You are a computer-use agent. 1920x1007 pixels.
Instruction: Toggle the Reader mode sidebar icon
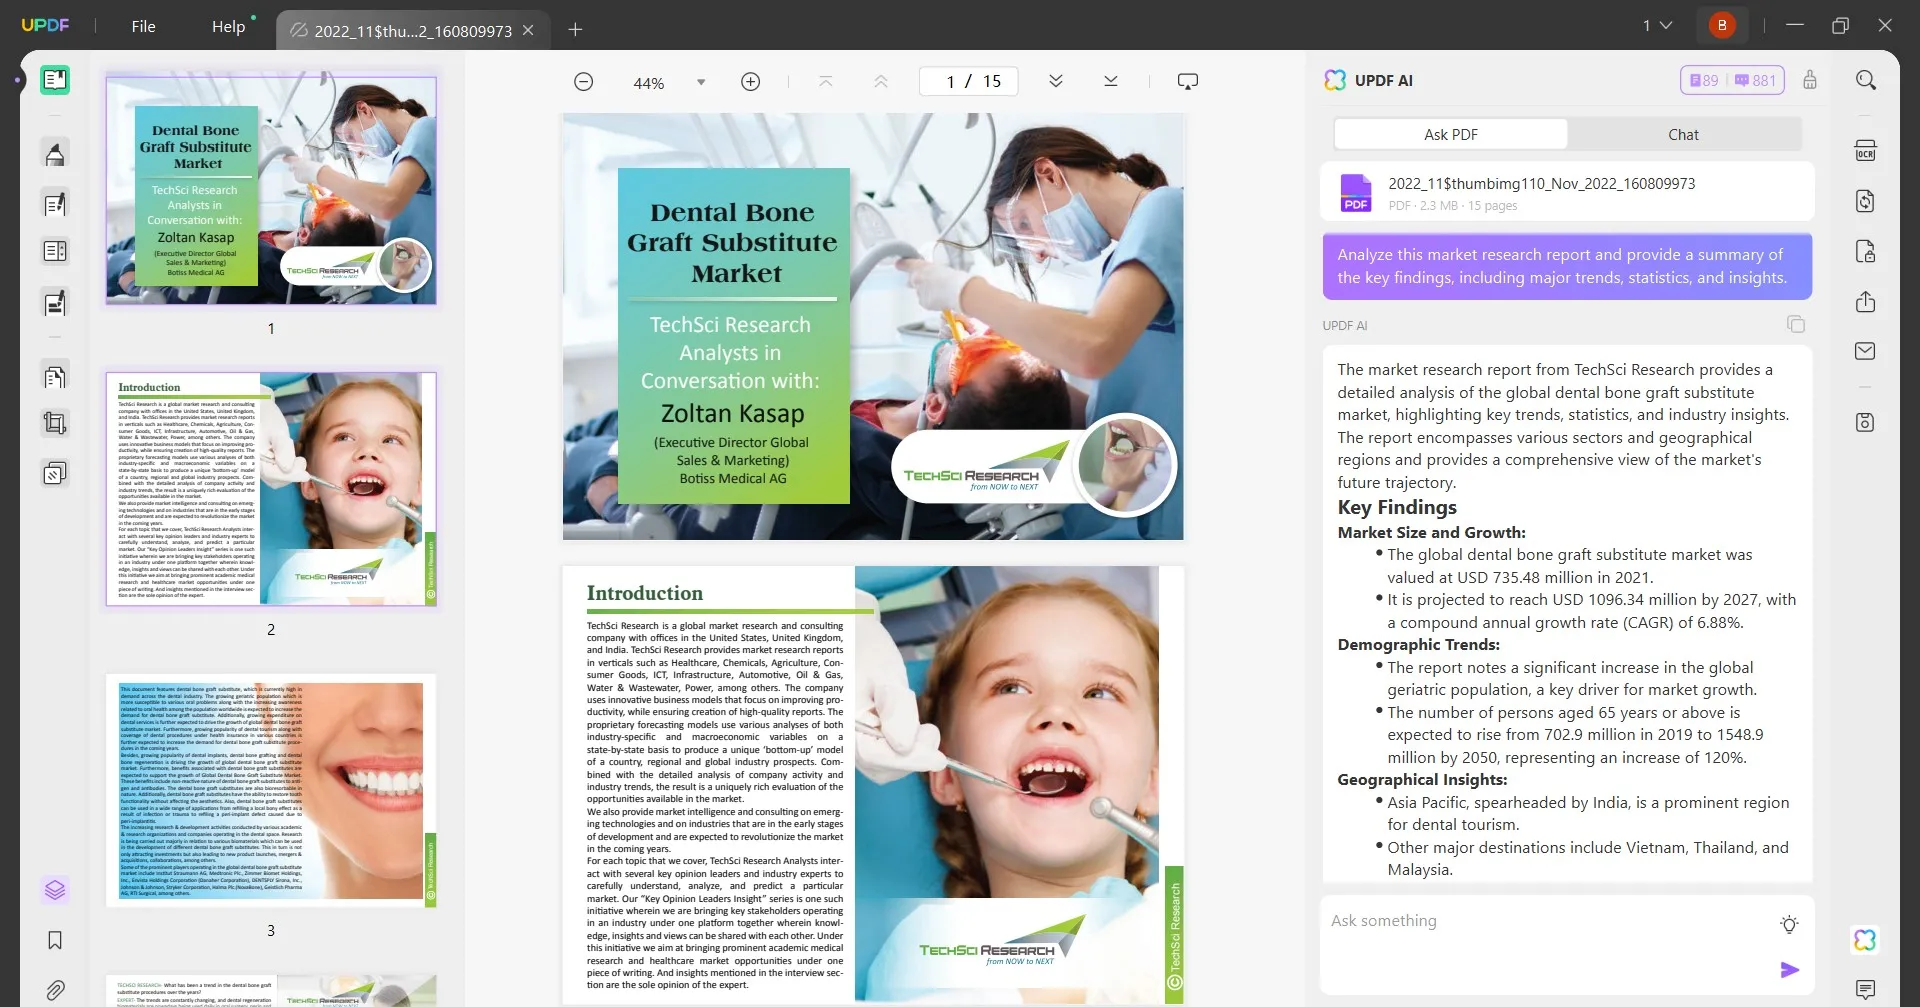tap(55, 80)
